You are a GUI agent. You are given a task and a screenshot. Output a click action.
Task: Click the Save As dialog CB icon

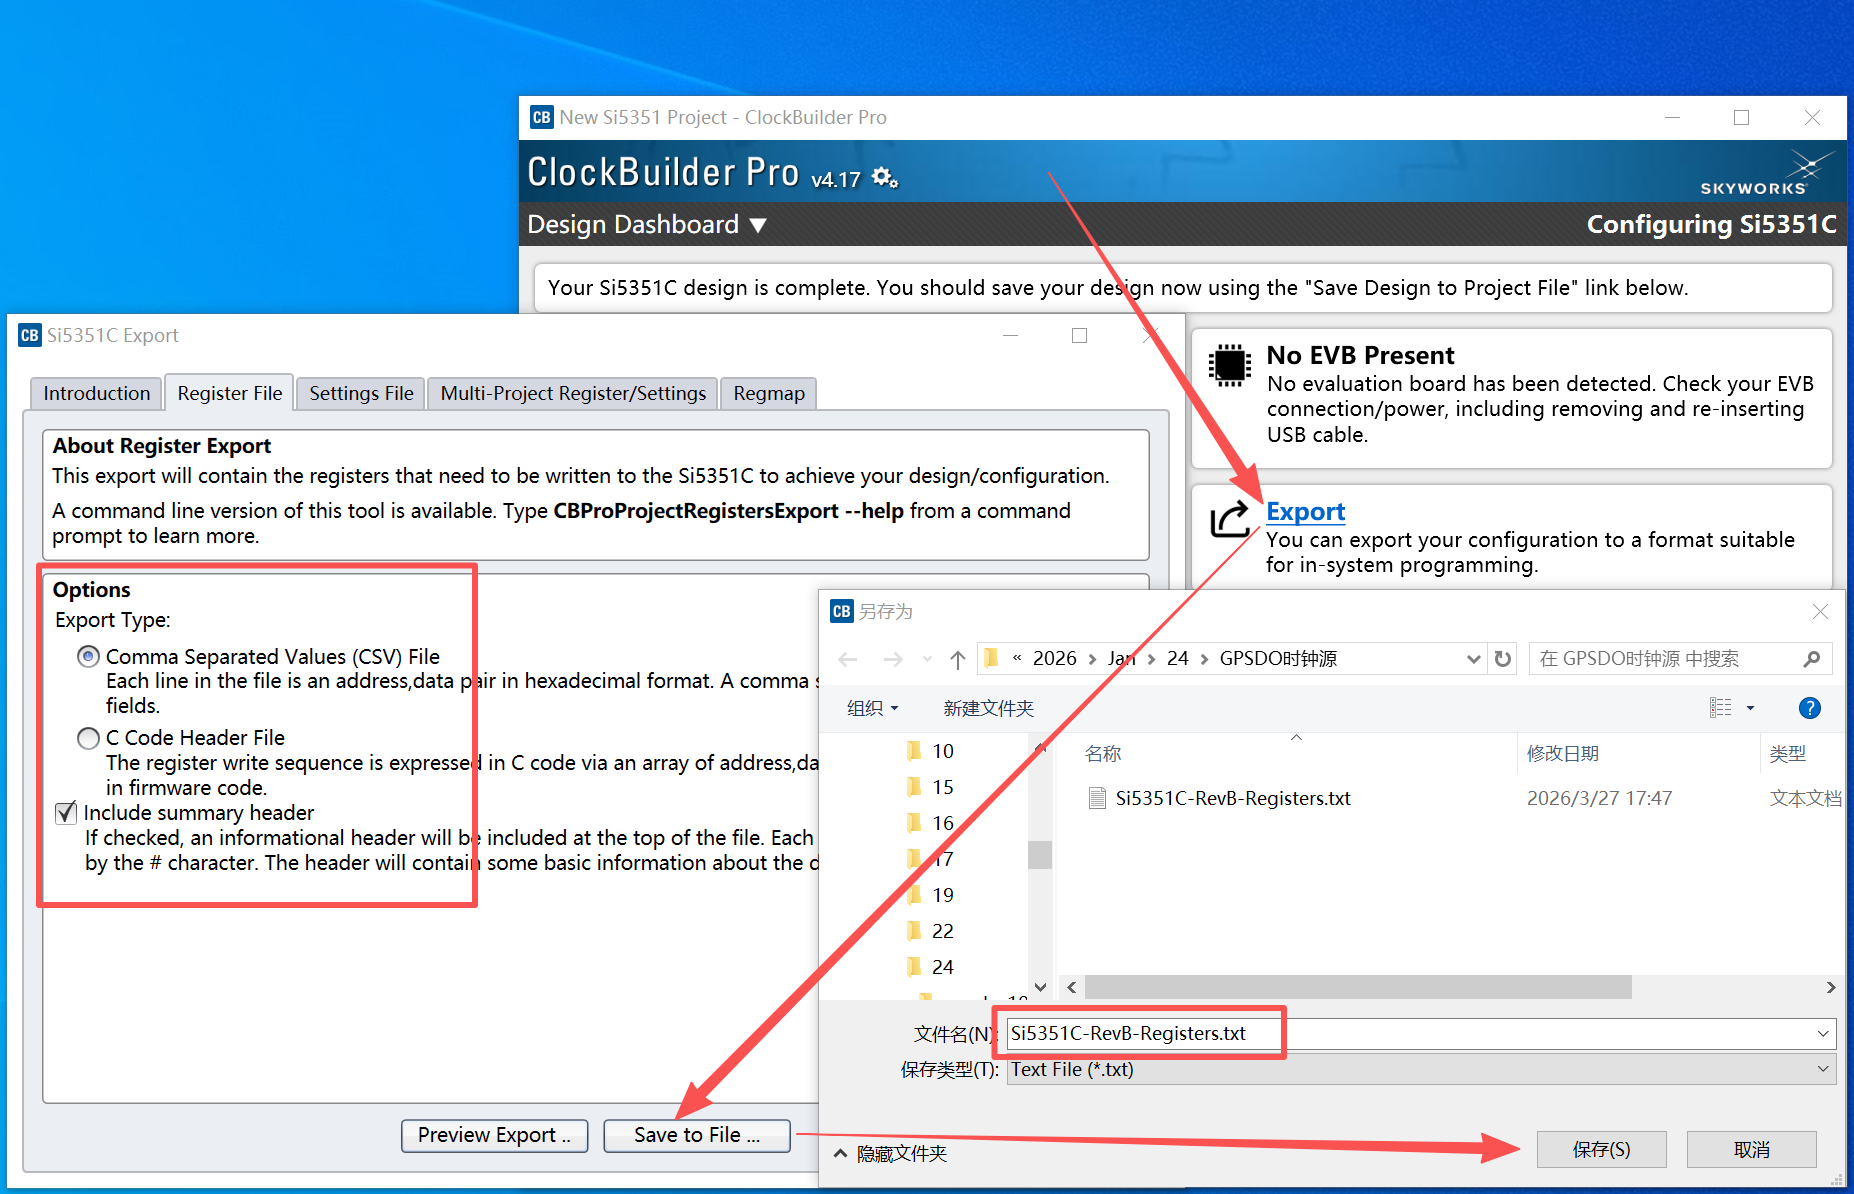(x=842, y=611)
